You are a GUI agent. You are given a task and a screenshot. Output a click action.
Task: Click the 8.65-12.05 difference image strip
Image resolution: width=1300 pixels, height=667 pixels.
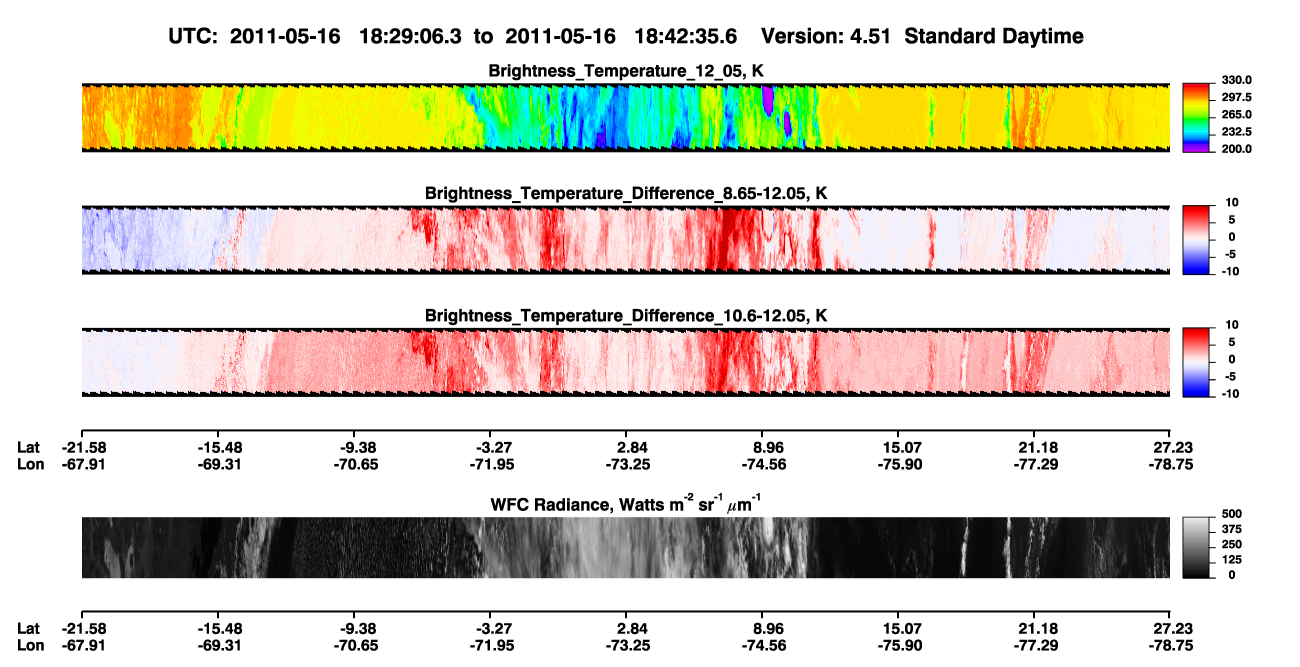click(x=626, y=240)
